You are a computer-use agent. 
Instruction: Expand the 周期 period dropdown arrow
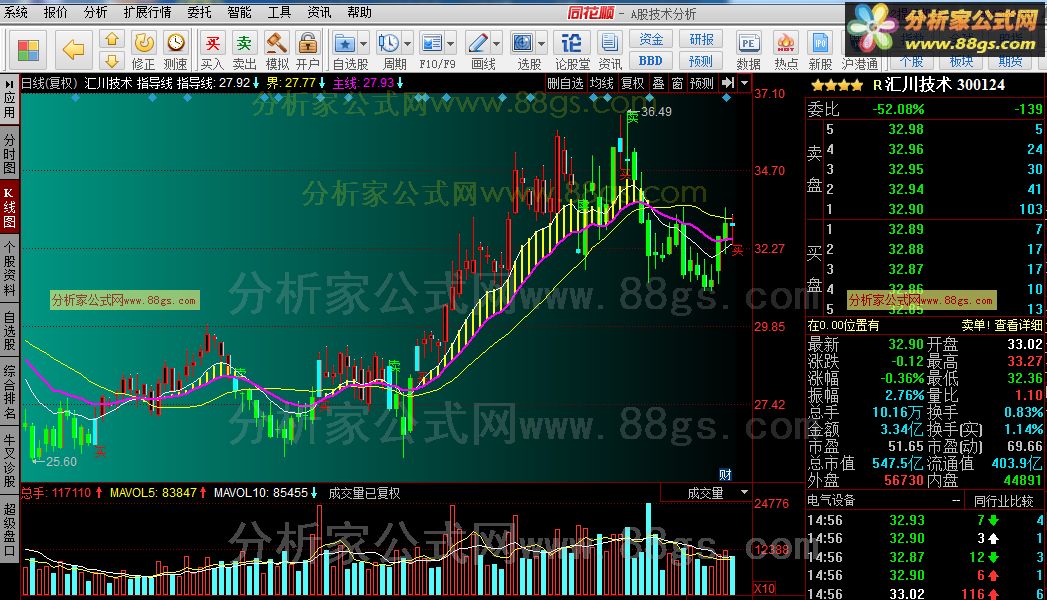(407, 44)
